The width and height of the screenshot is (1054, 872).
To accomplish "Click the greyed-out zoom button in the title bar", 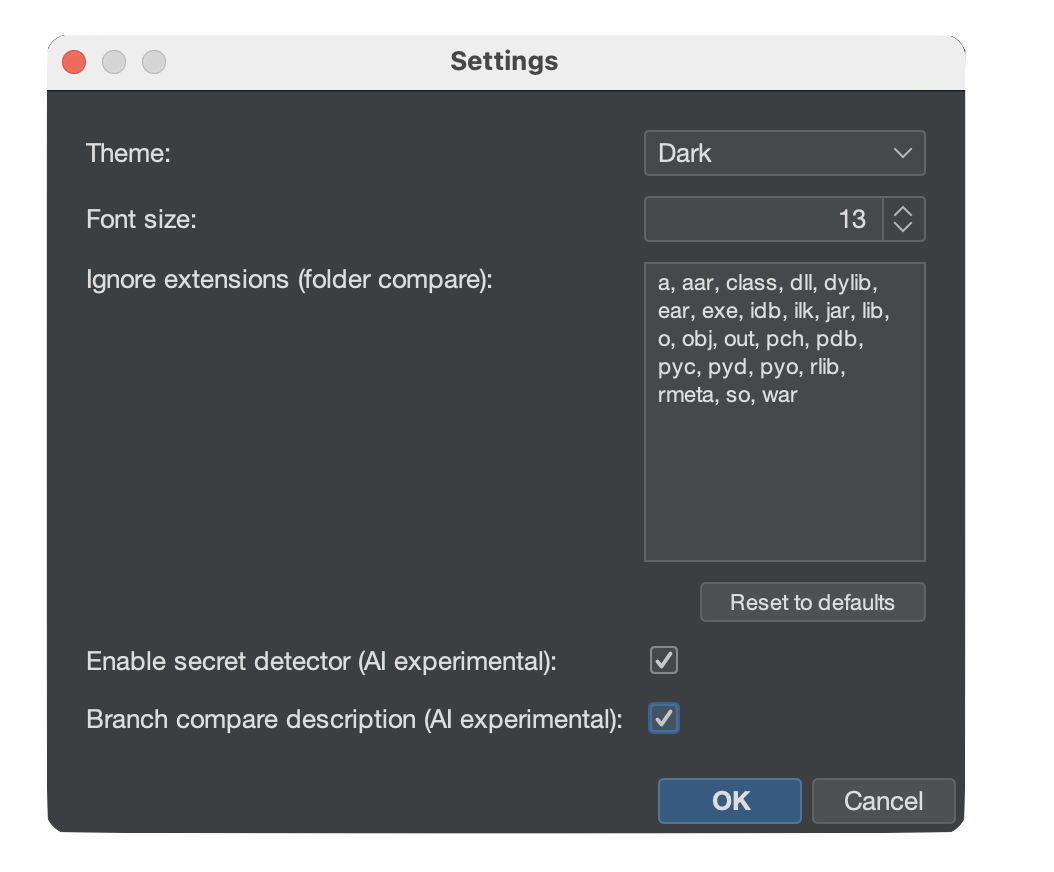I will (154, 62).
